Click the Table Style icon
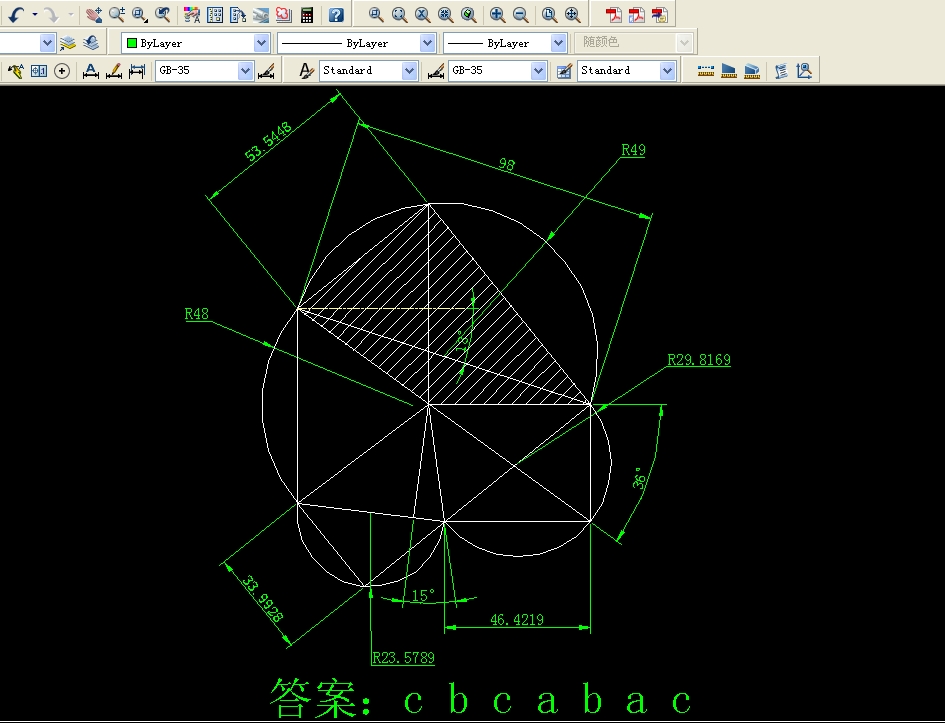This screenshot has height=723, width=945. coord(564,70)
